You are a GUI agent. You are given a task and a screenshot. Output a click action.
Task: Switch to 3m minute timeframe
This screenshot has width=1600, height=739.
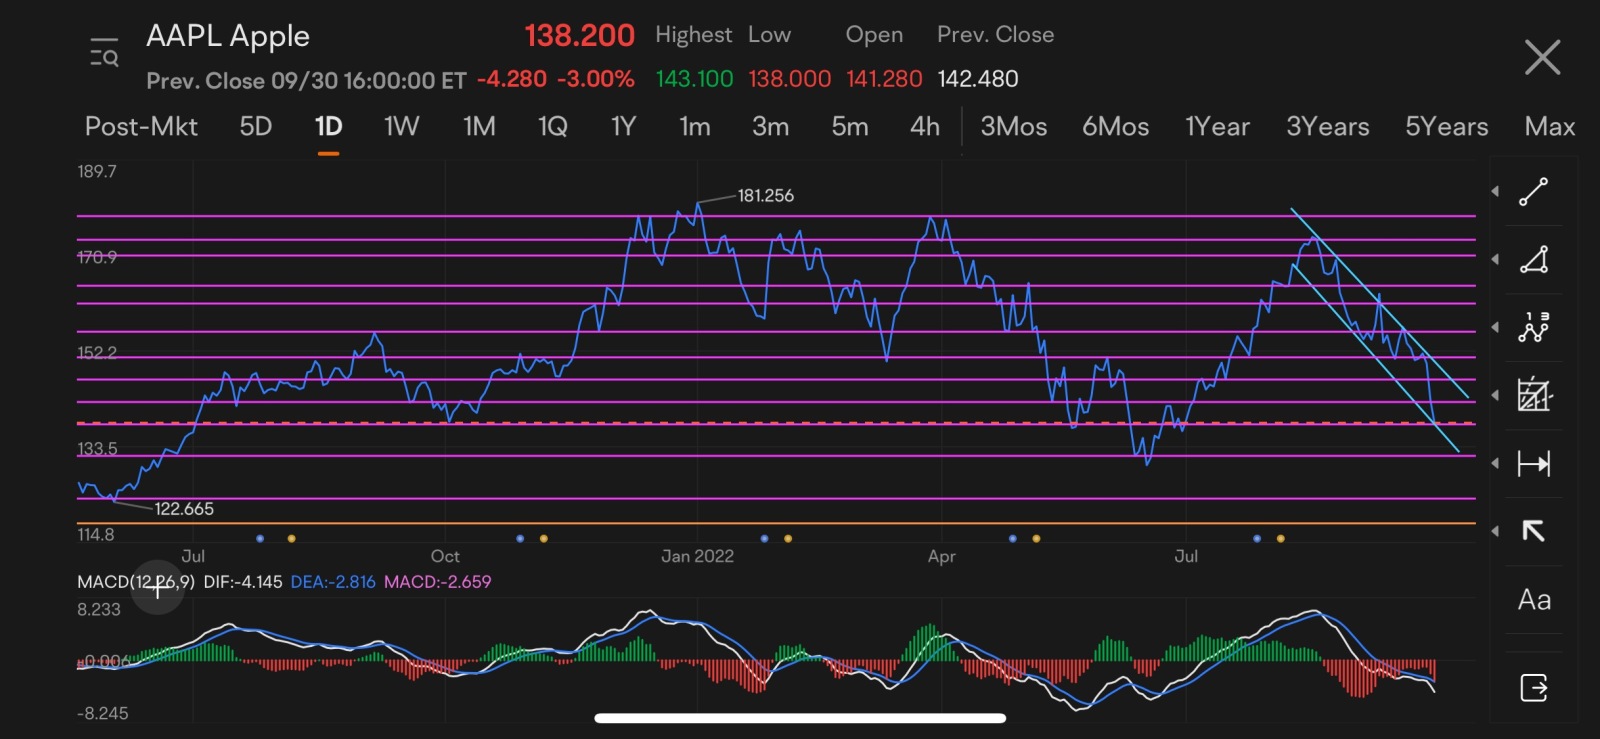coord(770,127)
